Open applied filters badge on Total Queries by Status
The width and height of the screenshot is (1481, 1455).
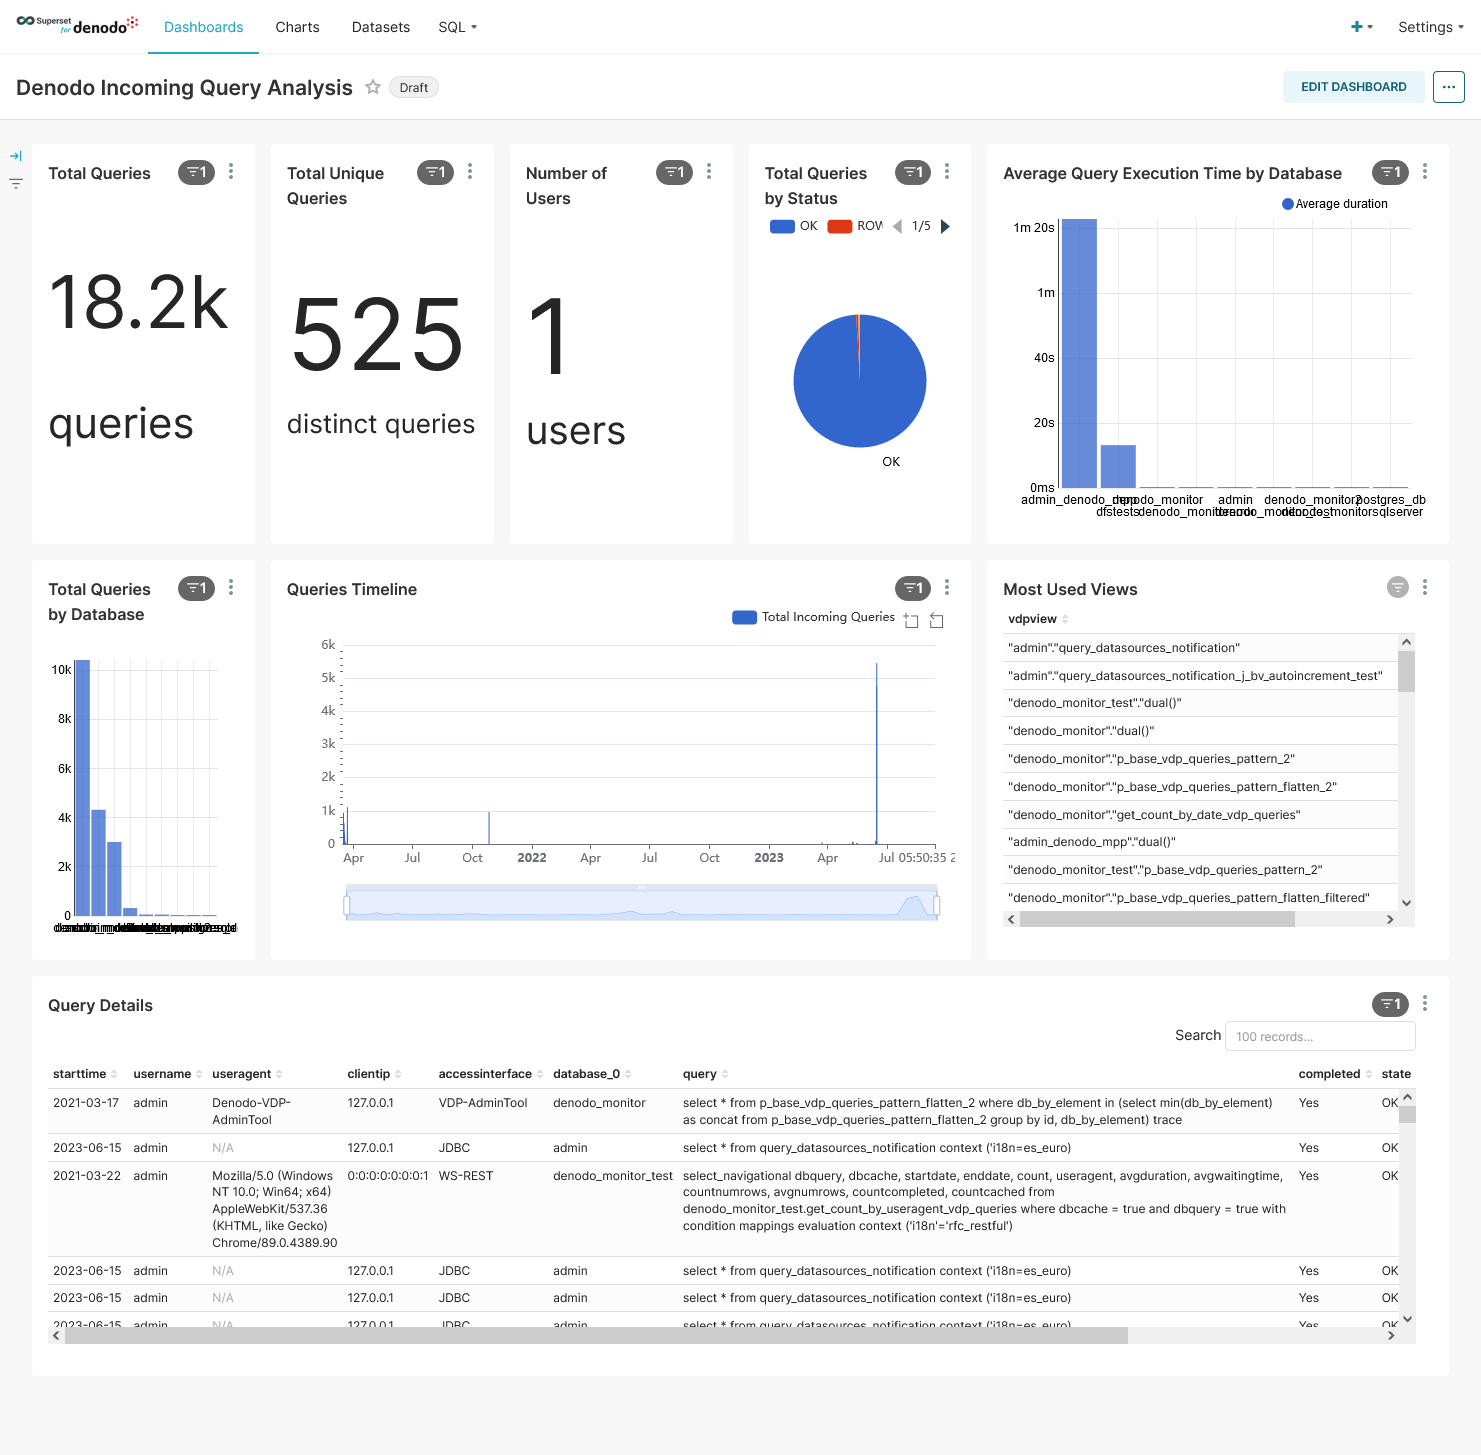(x=912, y=172)
